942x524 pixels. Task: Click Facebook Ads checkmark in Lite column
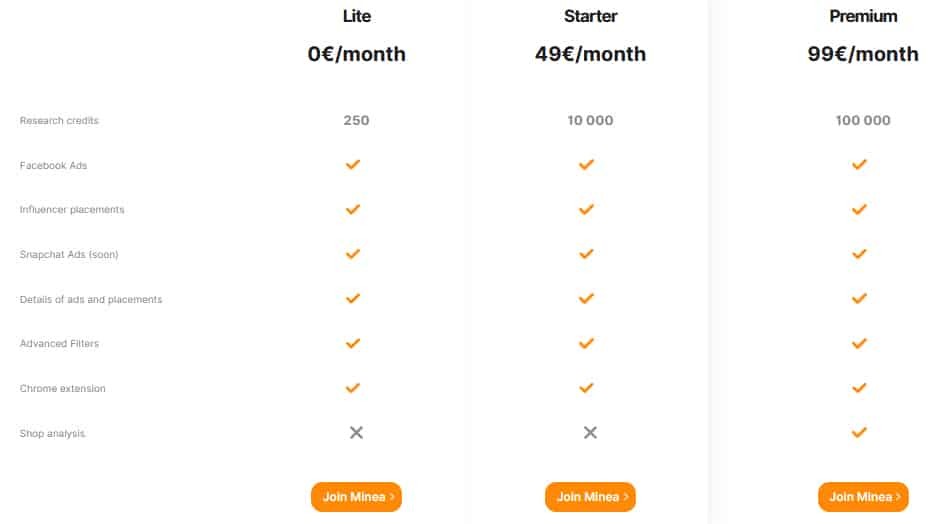coord(353,164)
